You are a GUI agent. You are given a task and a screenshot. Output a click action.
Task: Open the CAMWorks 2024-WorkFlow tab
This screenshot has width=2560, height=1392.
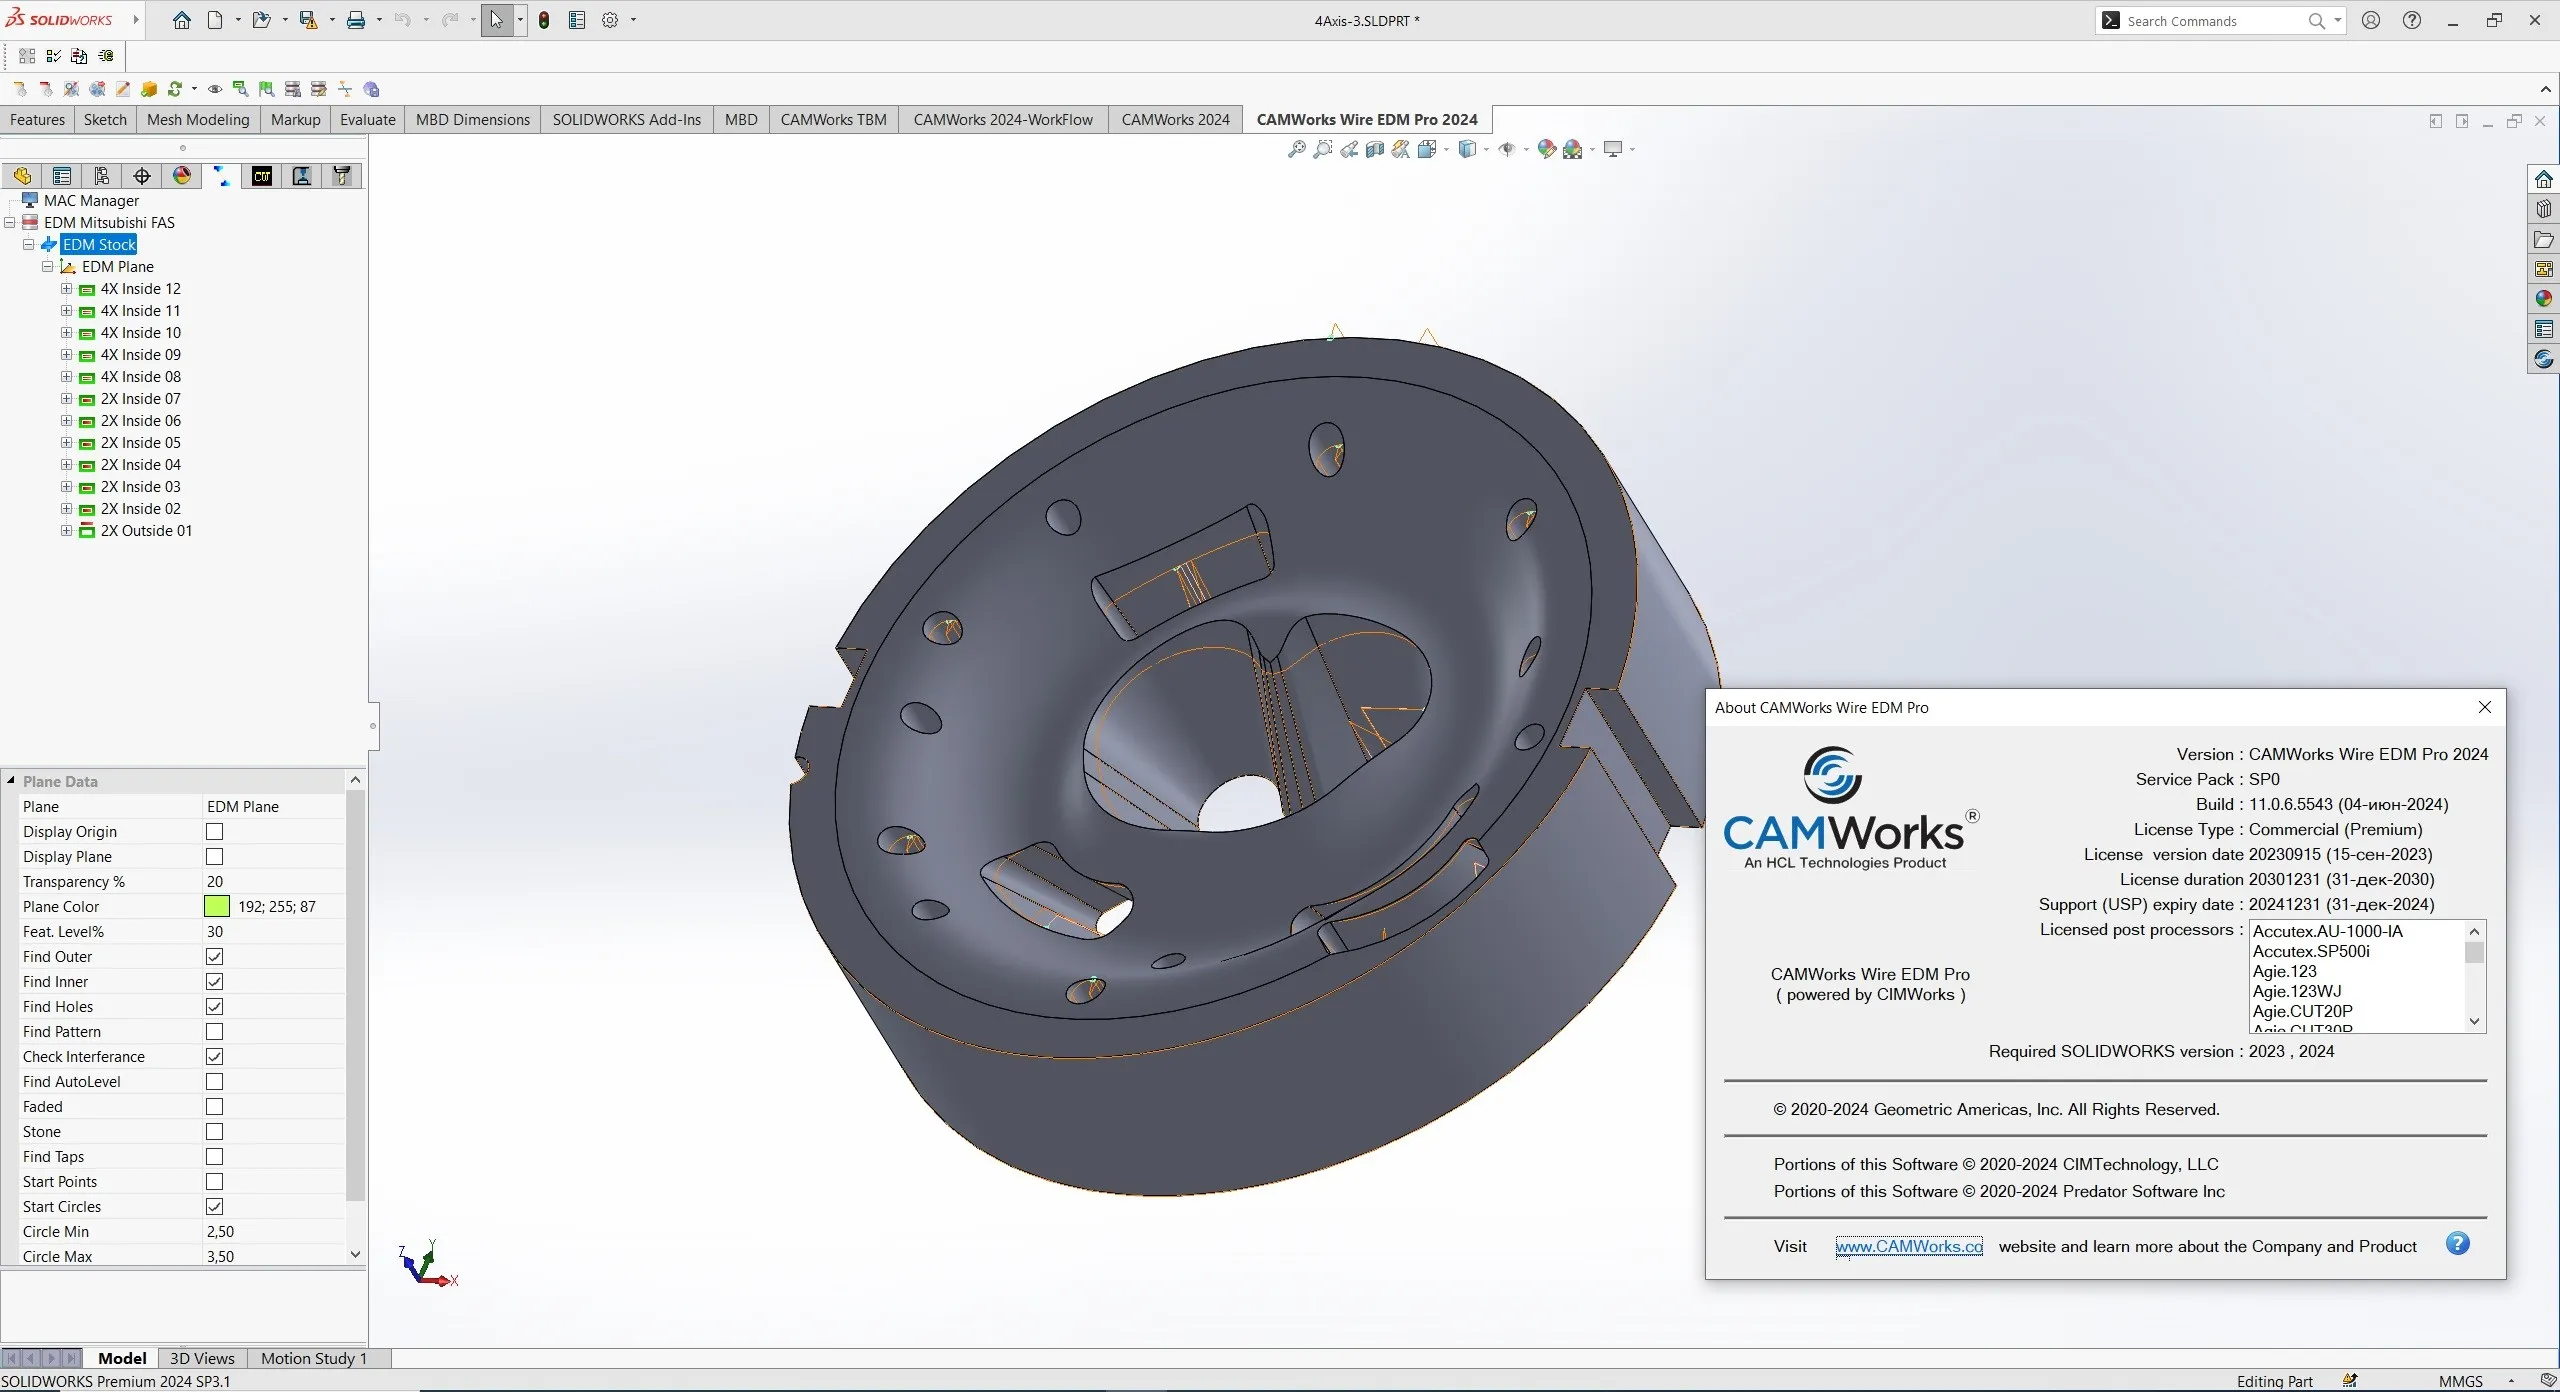tap(1003, 120)
